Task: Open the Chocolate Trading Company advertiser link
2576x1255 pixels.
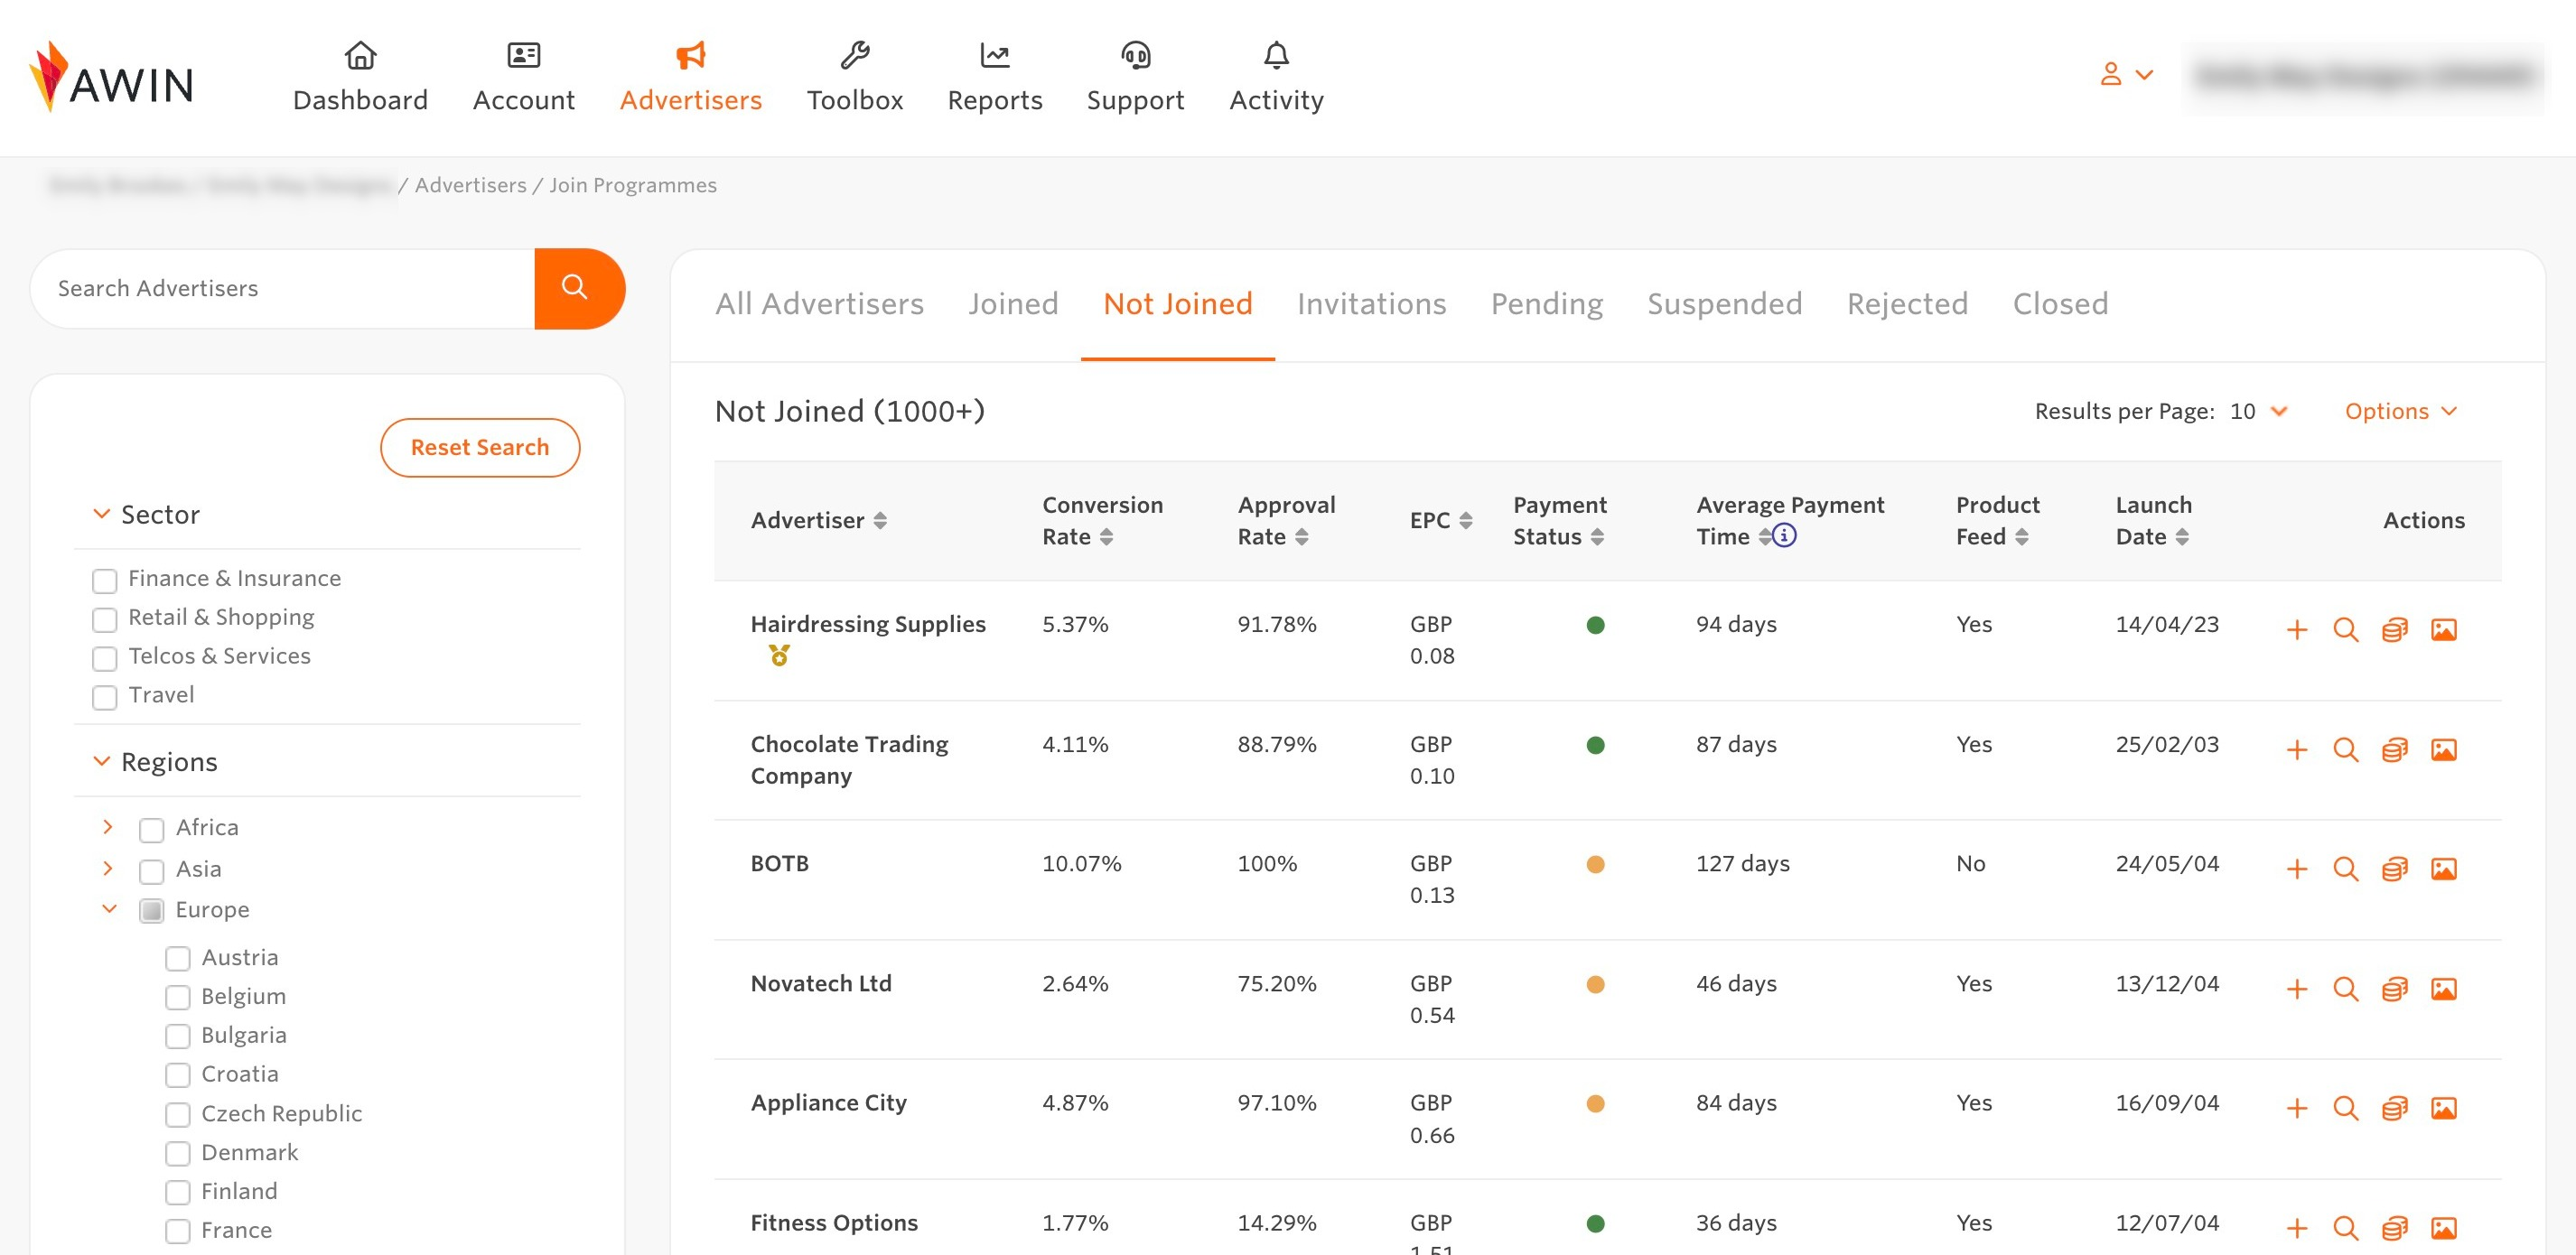Action: pyautogui.click(x=849, y=760)
